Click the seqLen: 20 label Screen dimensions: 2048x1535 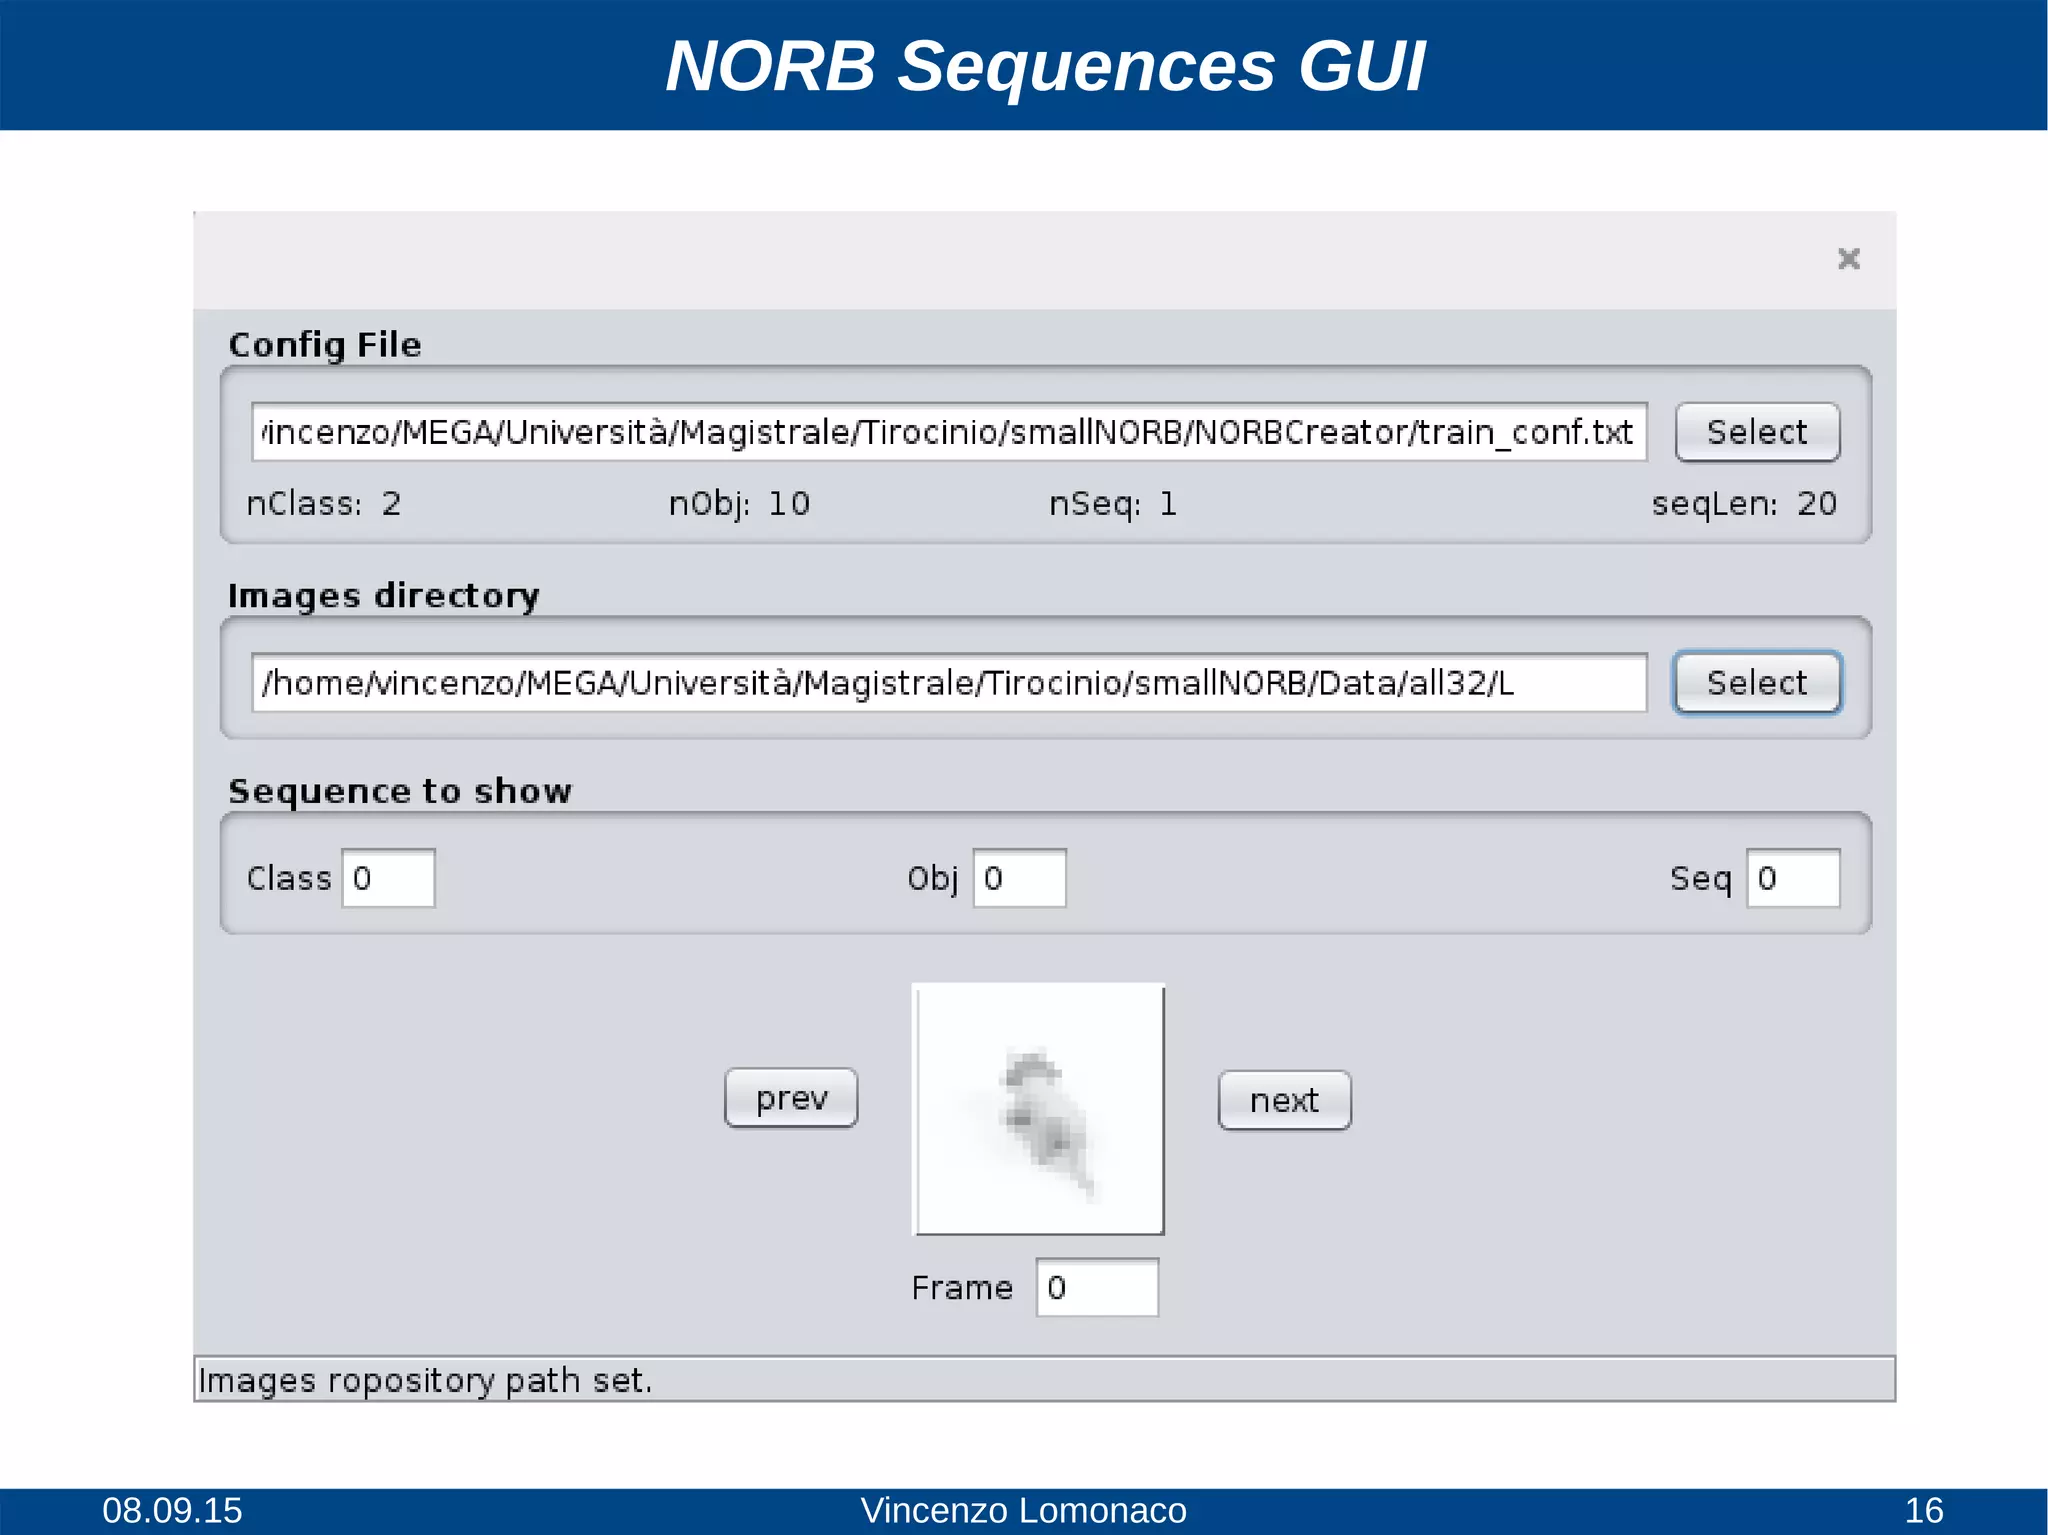(1744, 503)
